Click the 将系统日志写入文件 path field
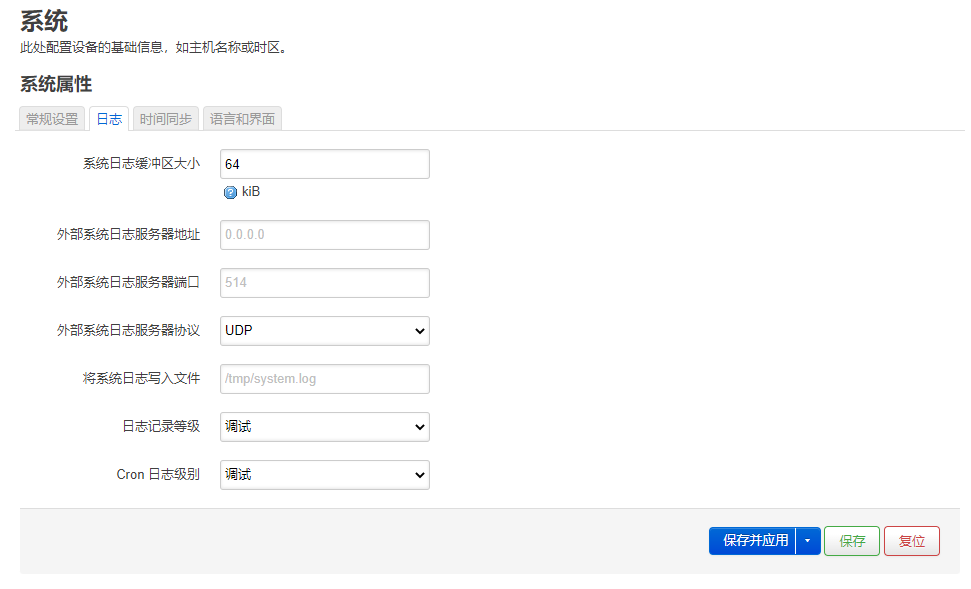 click(x=324, y=378)
